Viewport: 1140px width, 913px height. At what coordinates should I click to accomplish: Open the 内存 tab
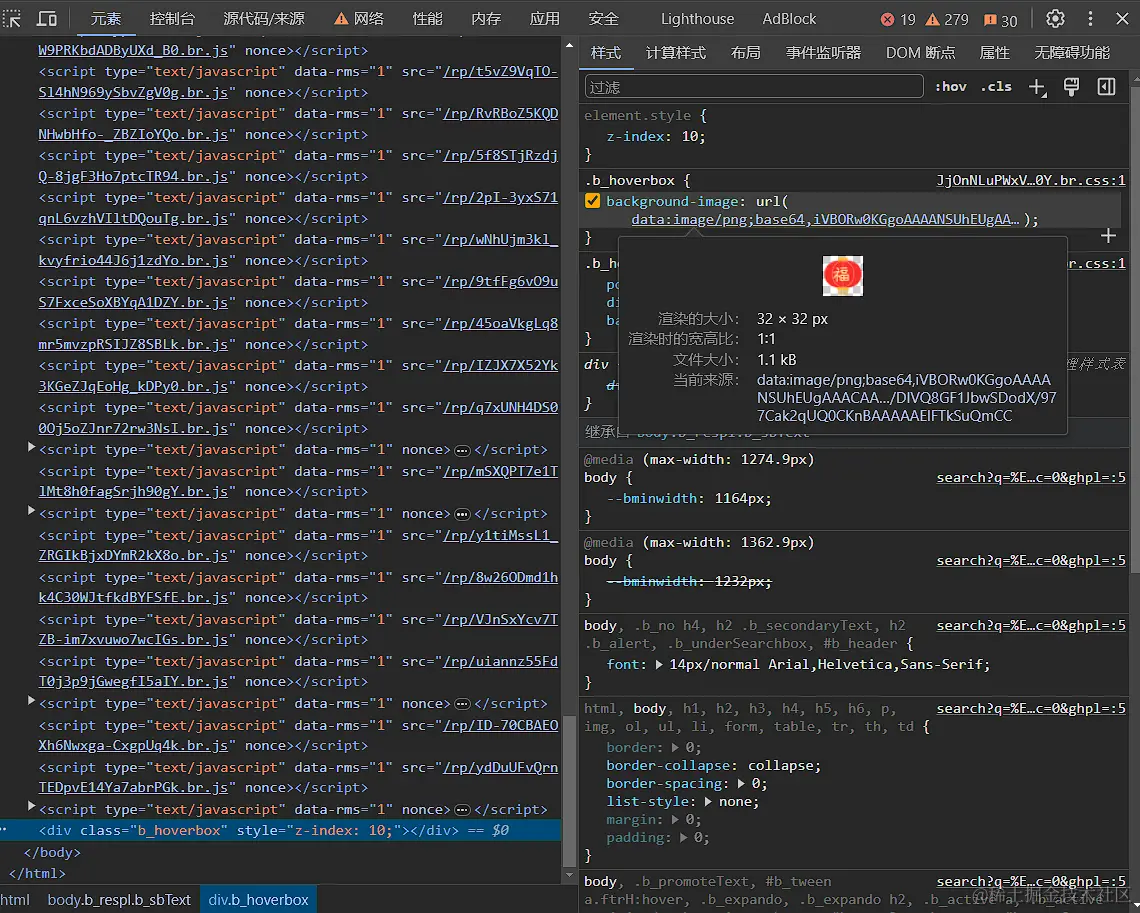tap(486, 19)
